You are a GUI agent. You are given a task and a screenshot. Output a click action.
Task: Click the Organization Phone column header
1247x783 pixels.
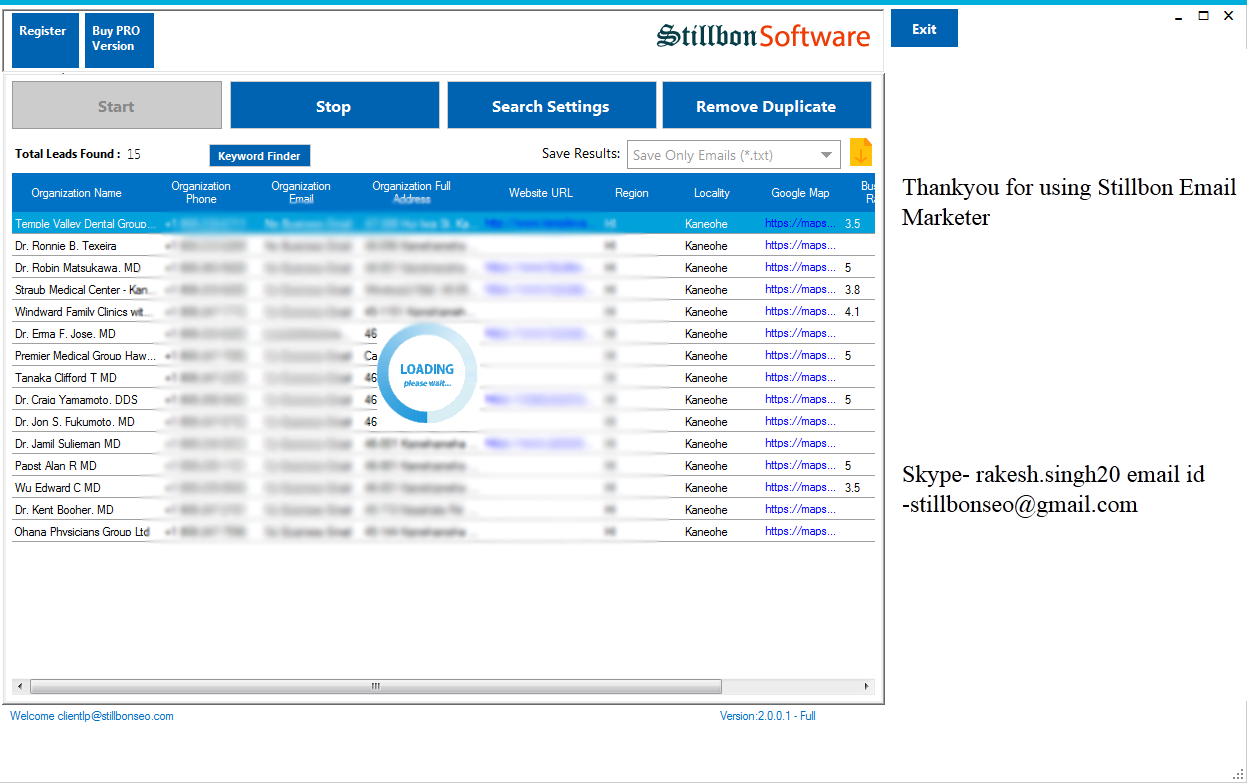tap(201, 193)
